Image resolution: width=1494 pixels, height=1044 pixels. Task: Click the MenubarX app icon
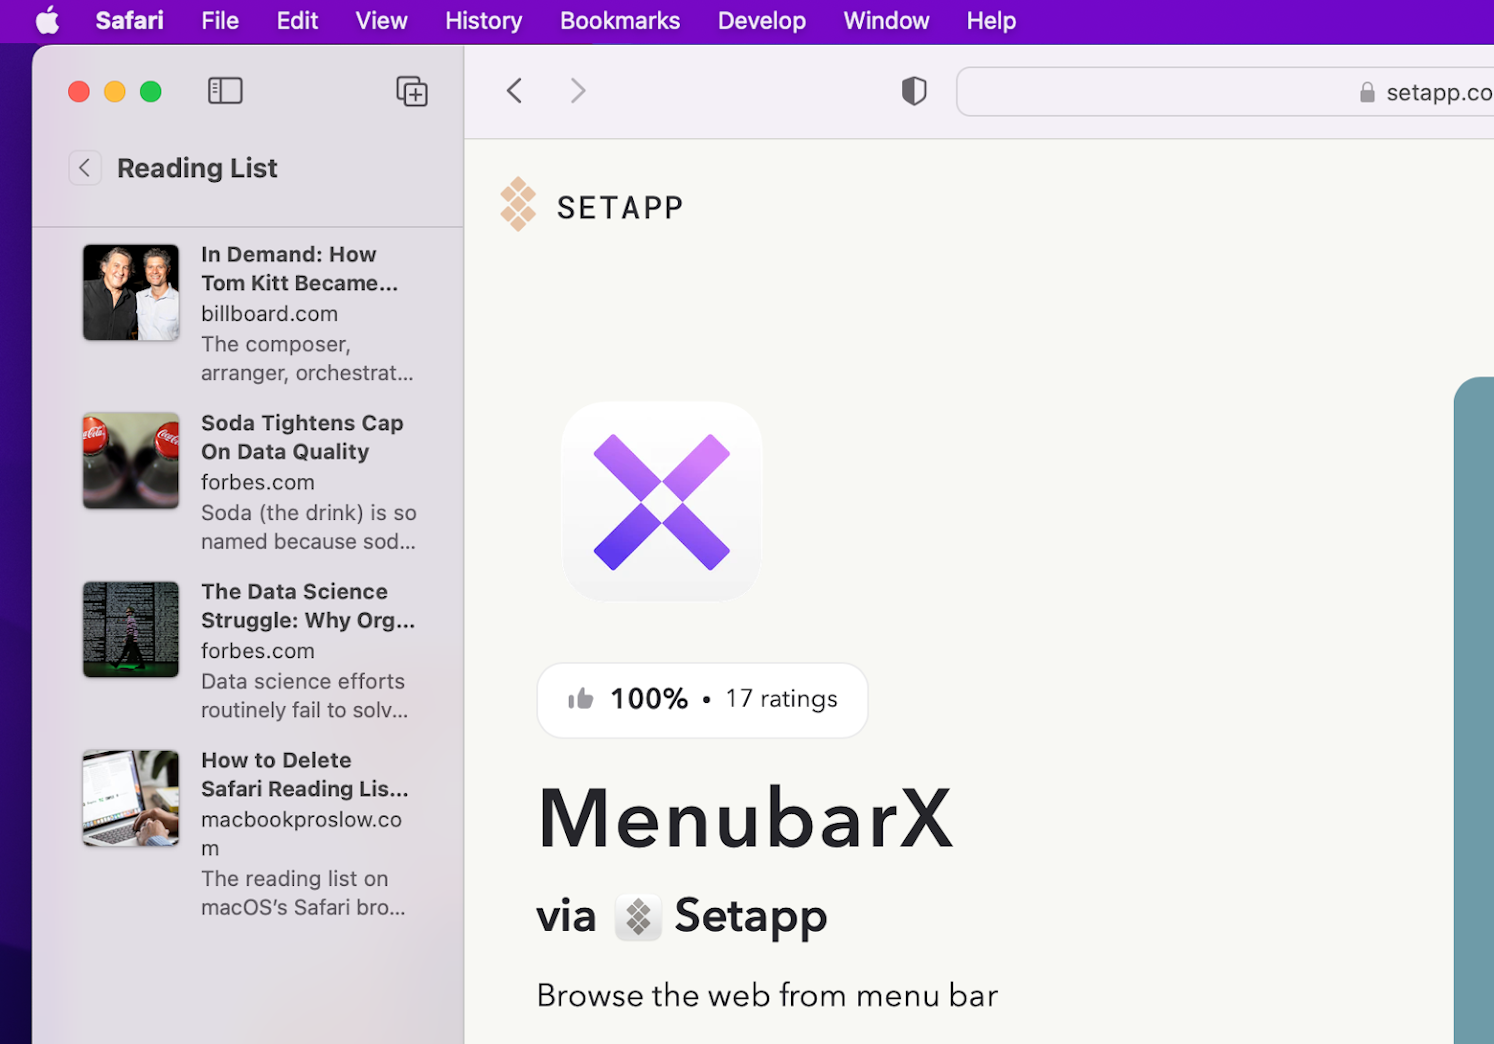pyautogui.click(x=661, y=501)
